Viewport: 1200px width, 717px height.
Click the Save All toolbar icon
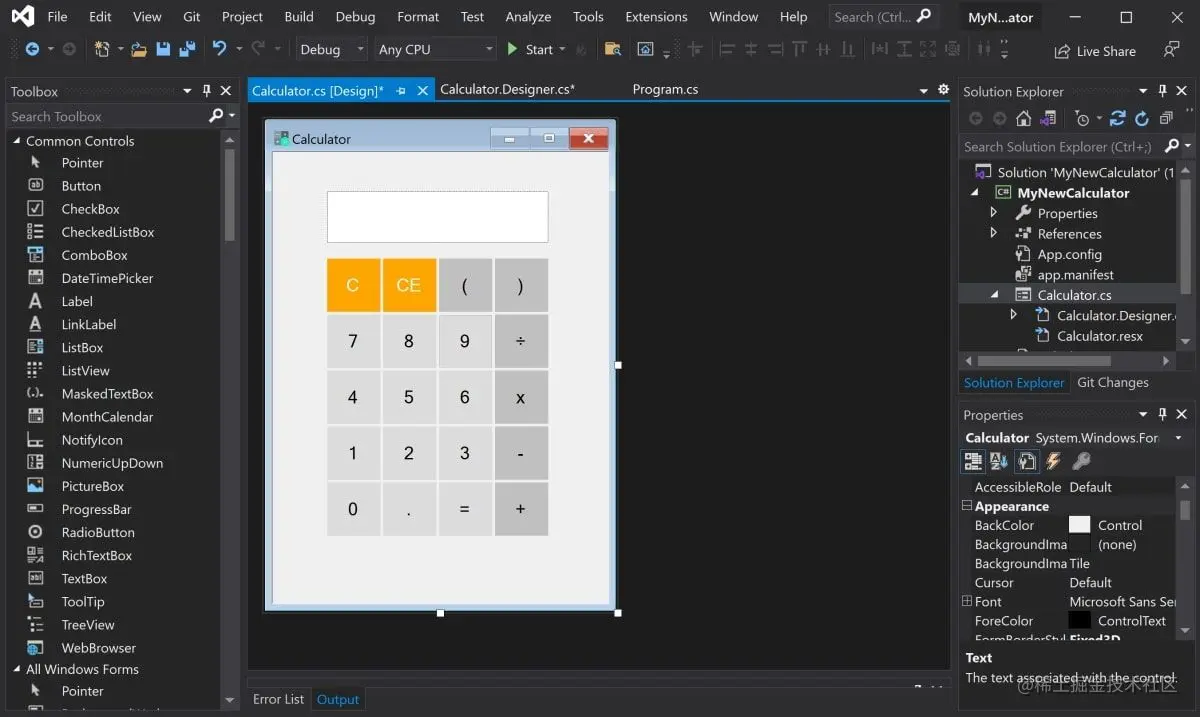tap(189, 48)
